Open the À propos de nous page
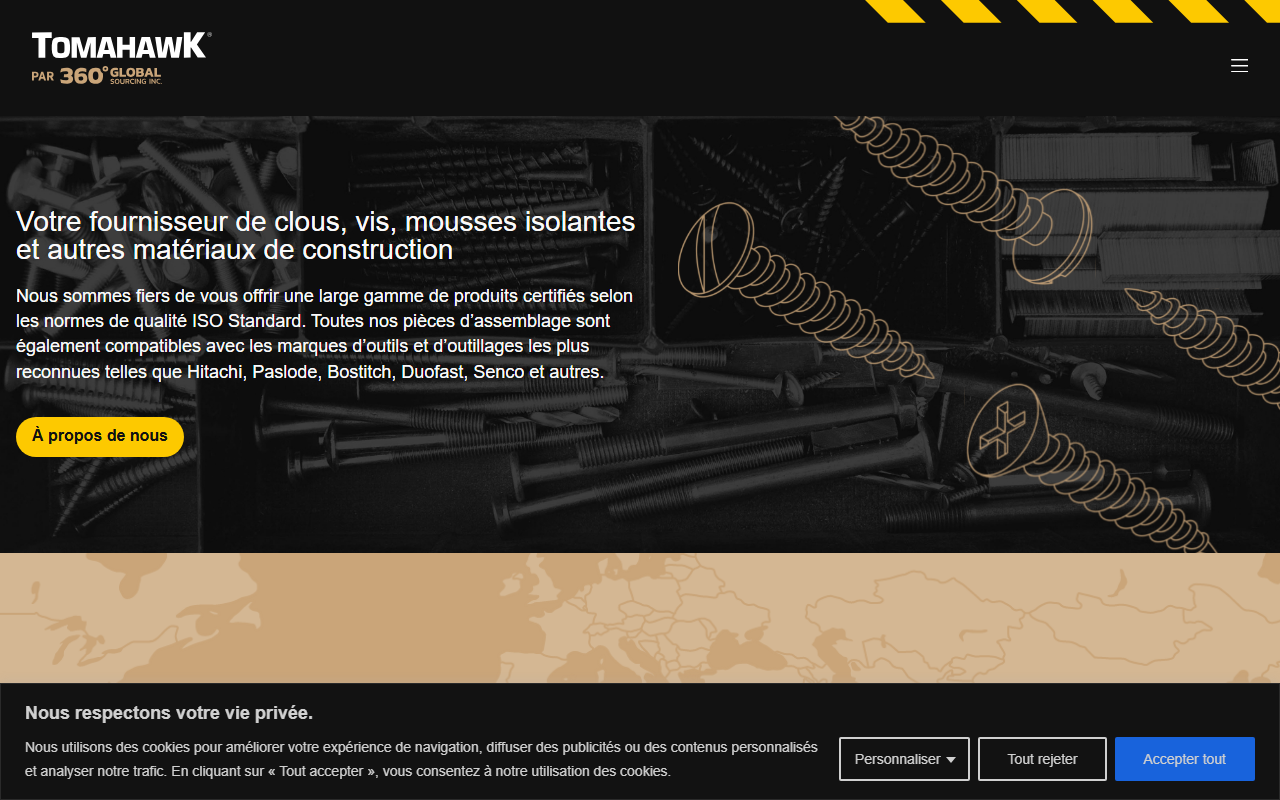 (100, 437)
